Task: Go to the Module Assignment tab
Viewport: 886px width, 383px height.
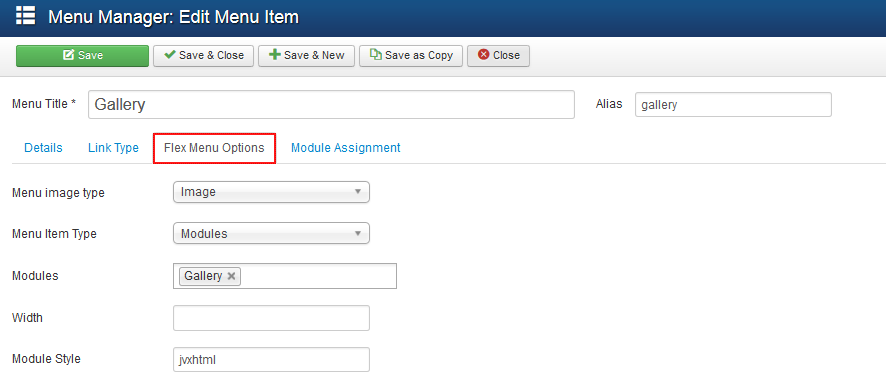Action: click(346, 148)
